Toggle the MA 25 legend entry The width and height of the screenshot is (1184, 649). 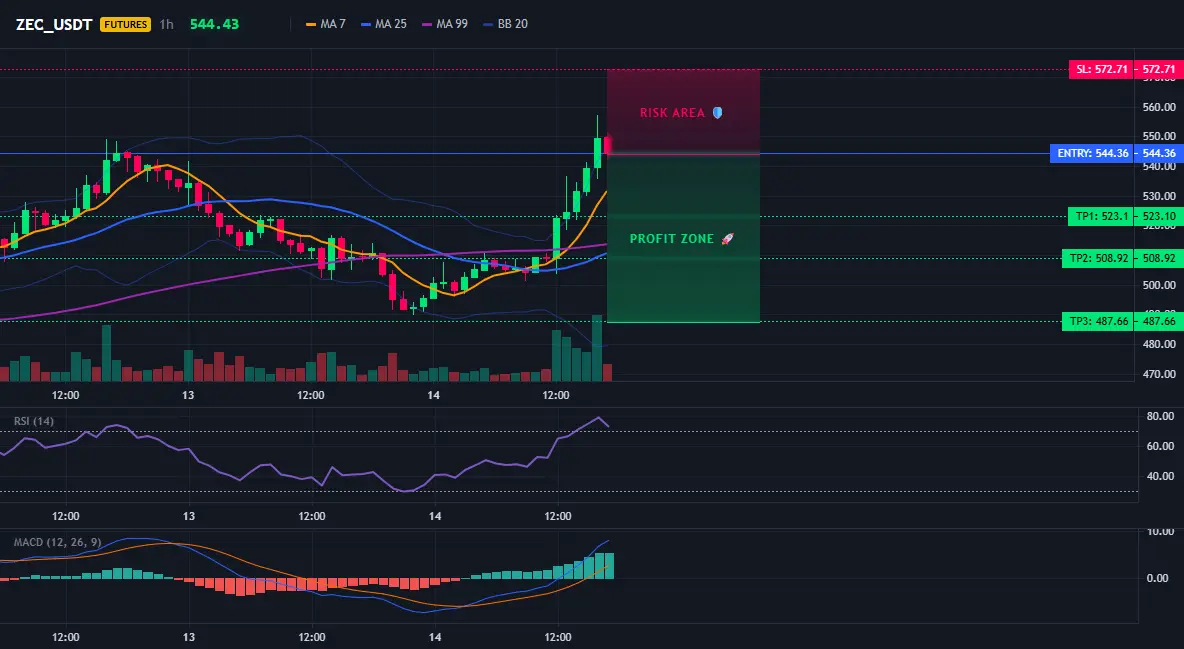[x=384, y=24]
